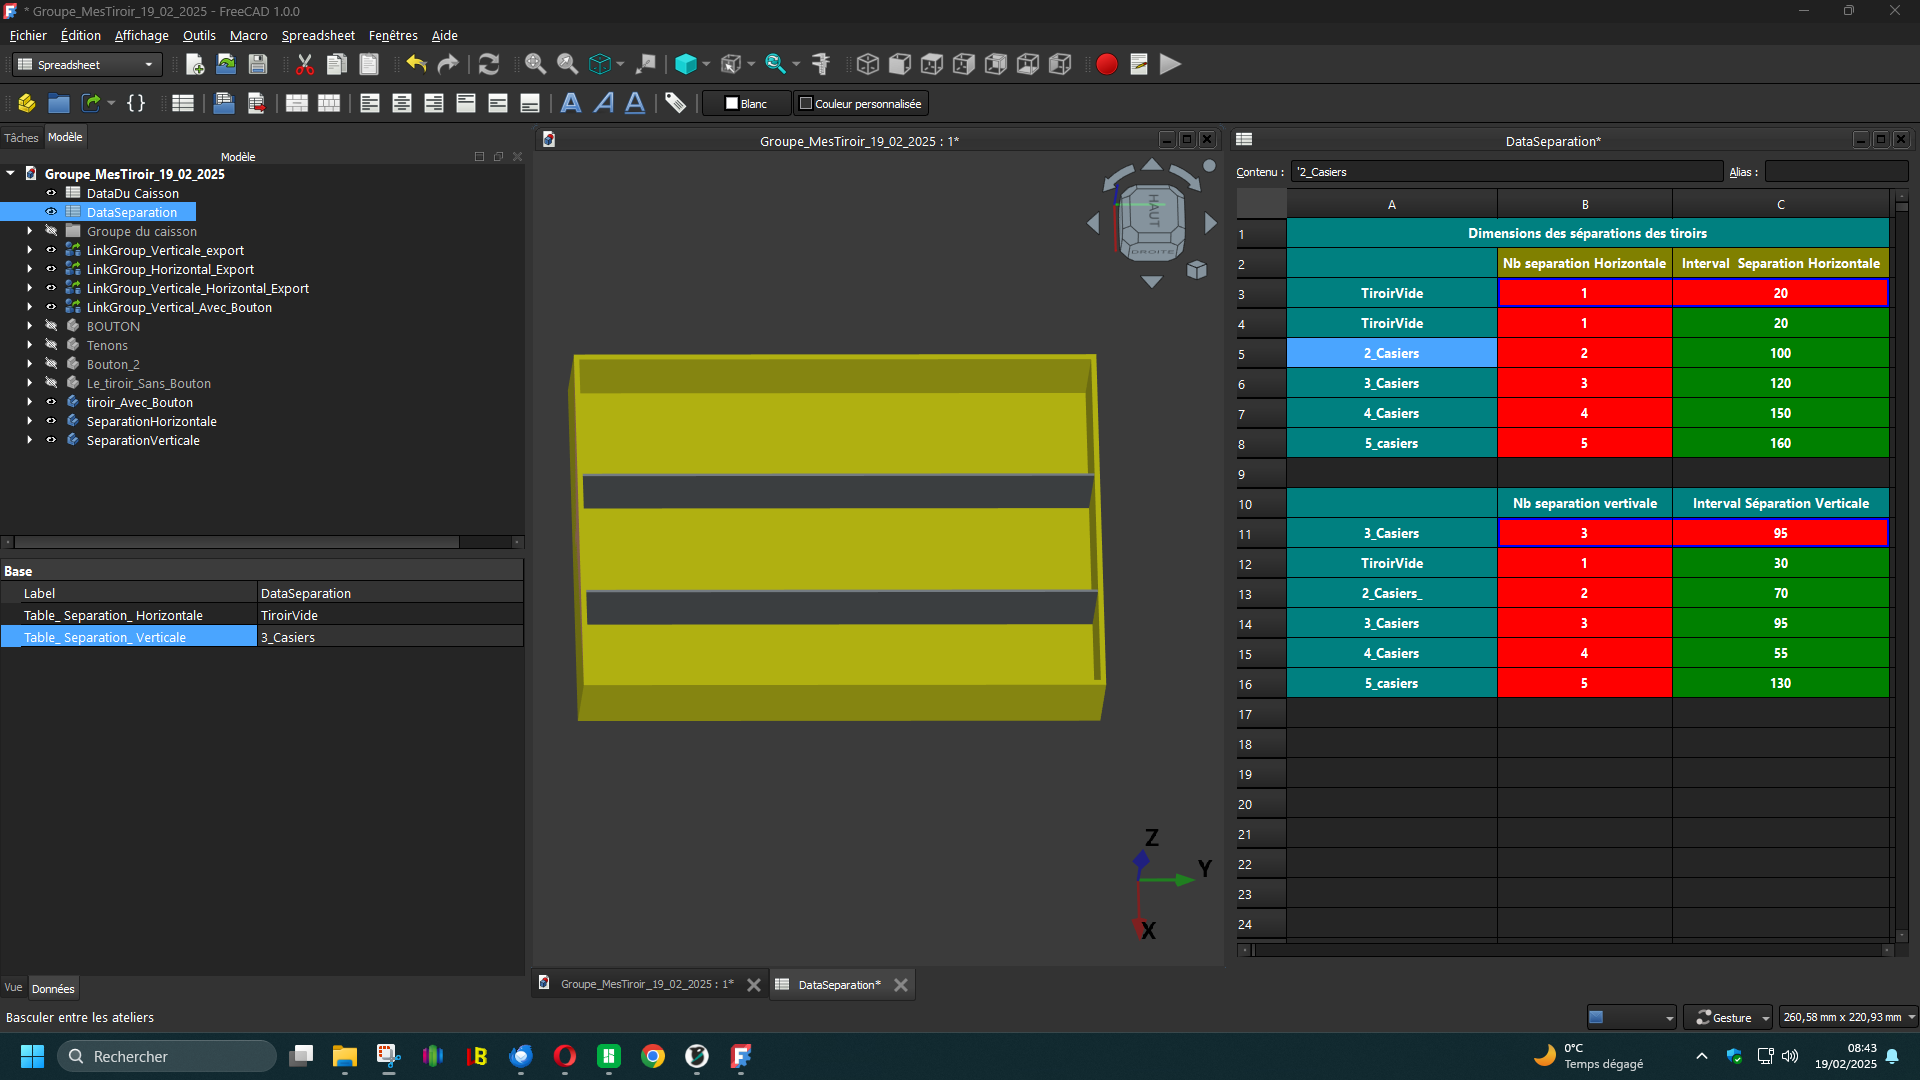Click the Cut scissors icon

(305, 64)
